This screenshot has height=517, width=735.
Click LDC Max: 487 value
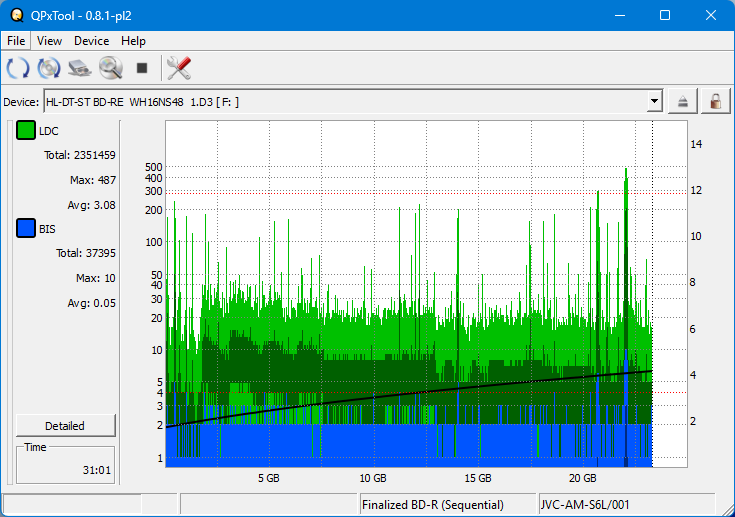[93, 180]
